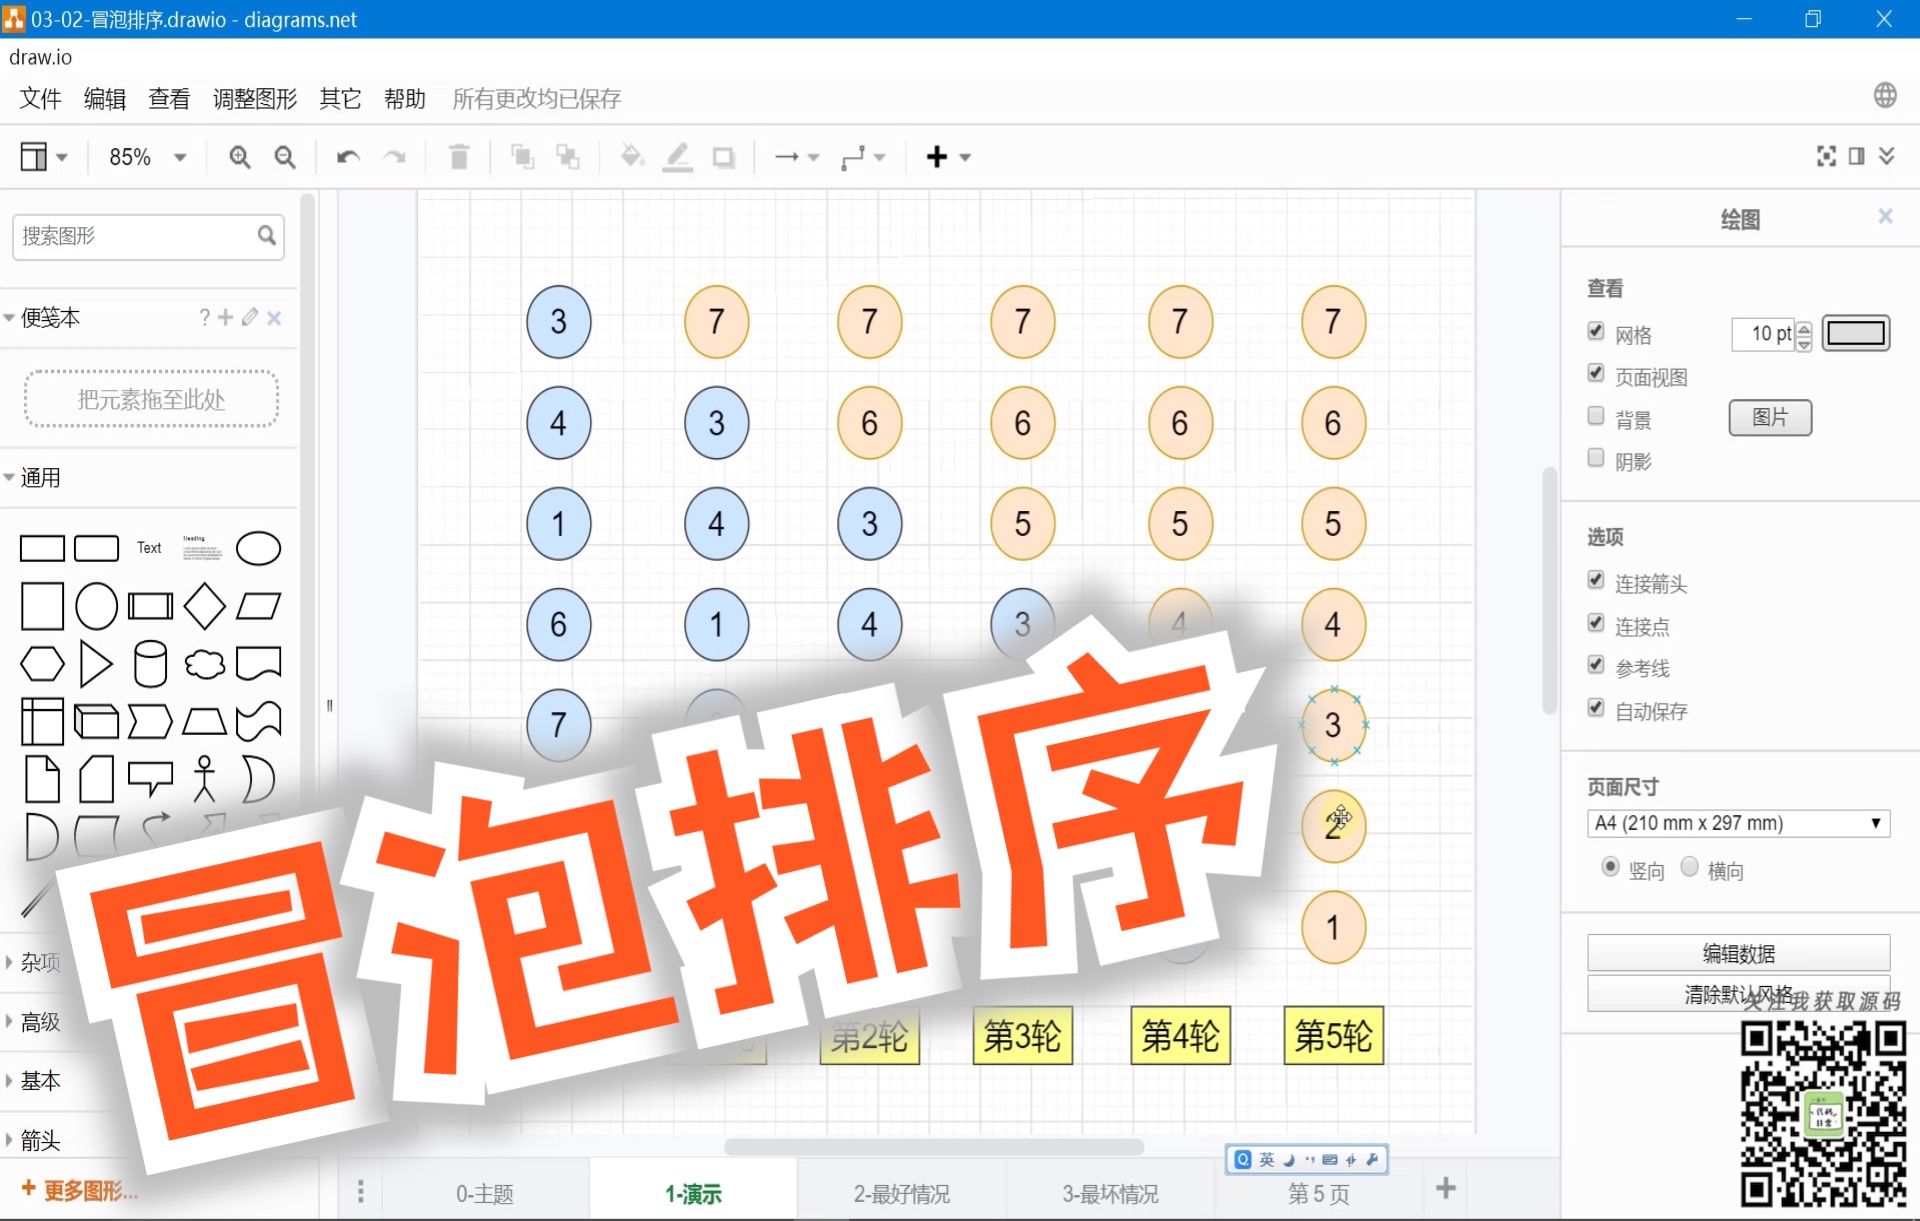Click the language globe icon

[x=1886, y=95]
